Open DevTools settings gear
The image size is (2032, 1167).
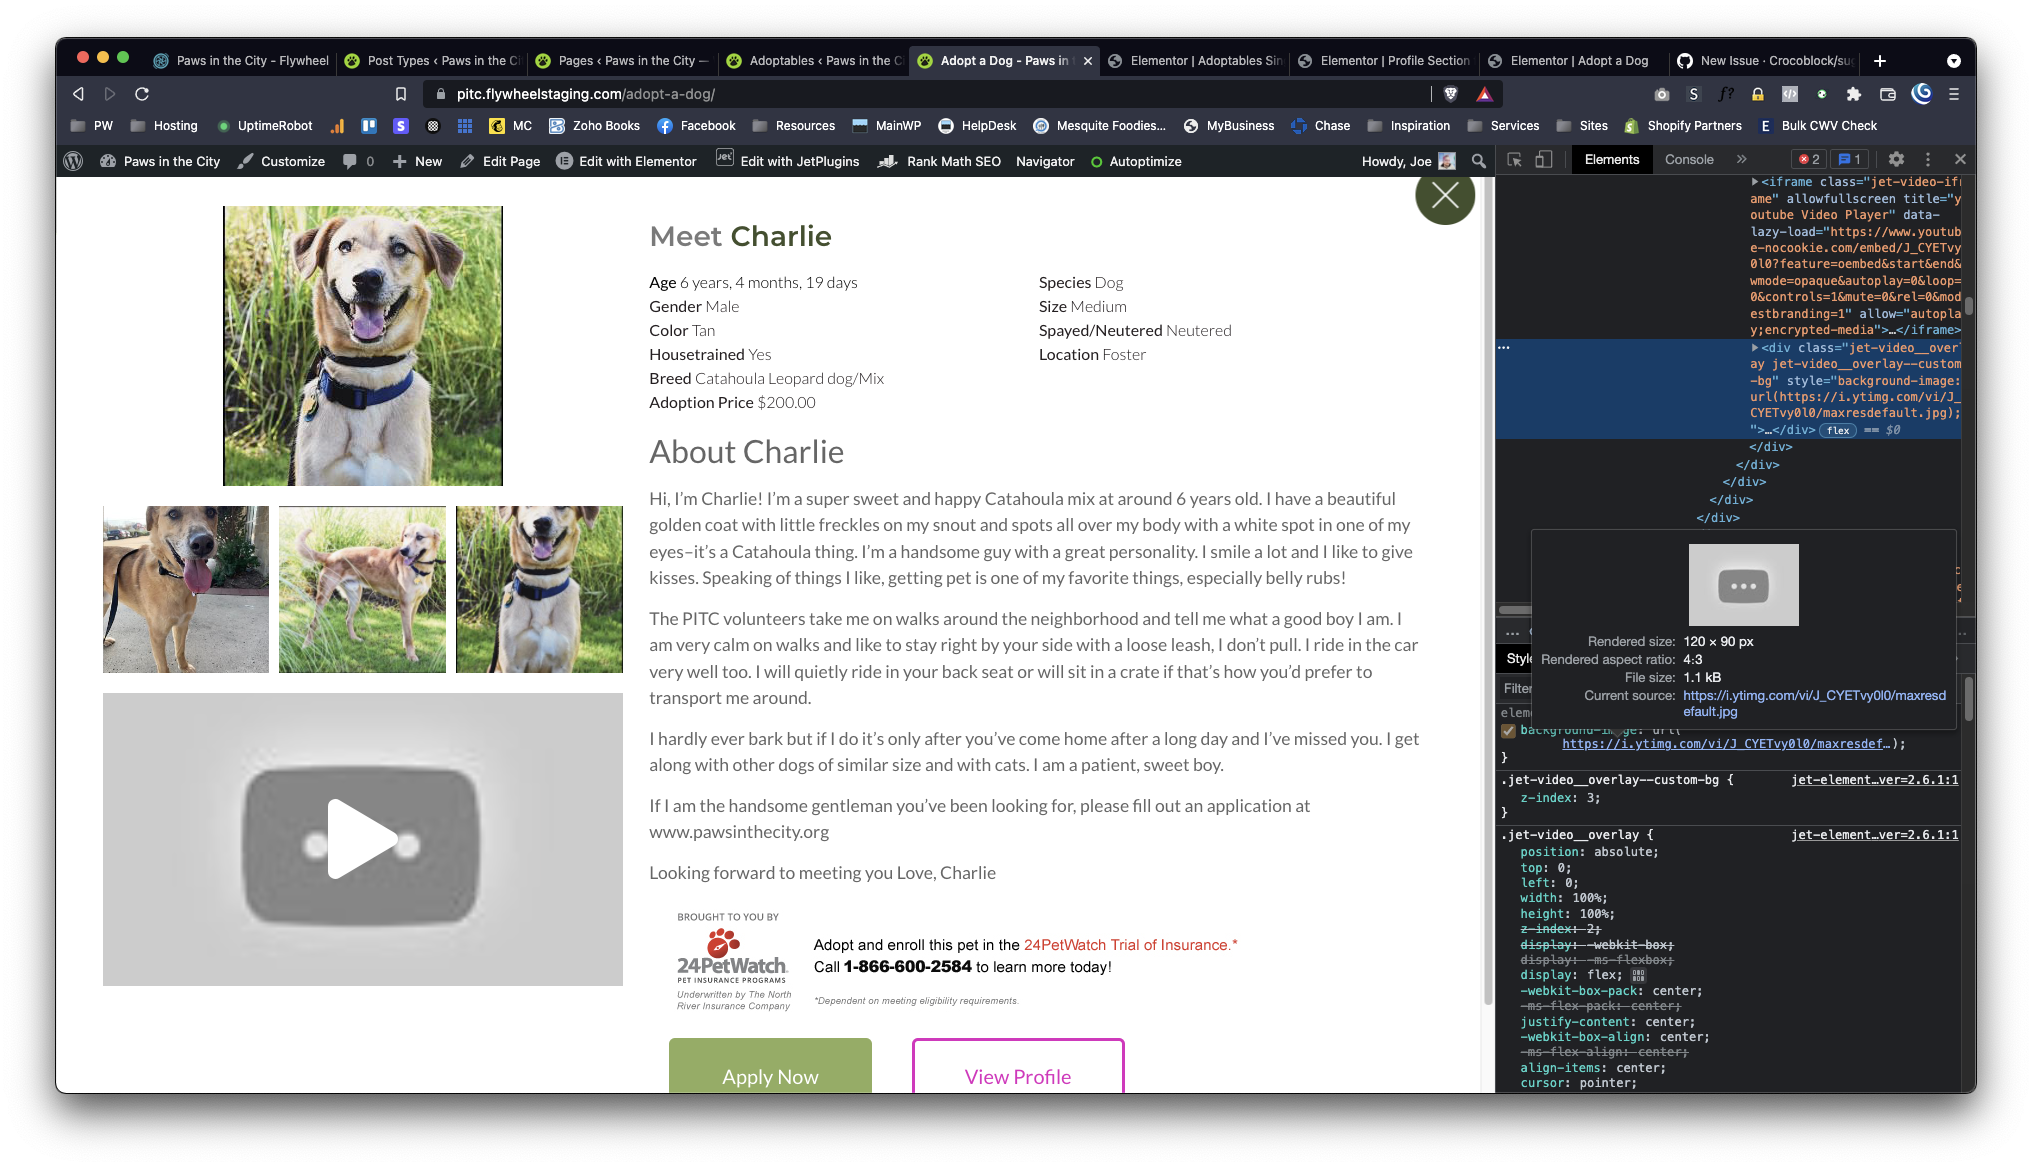[1896, 160]
